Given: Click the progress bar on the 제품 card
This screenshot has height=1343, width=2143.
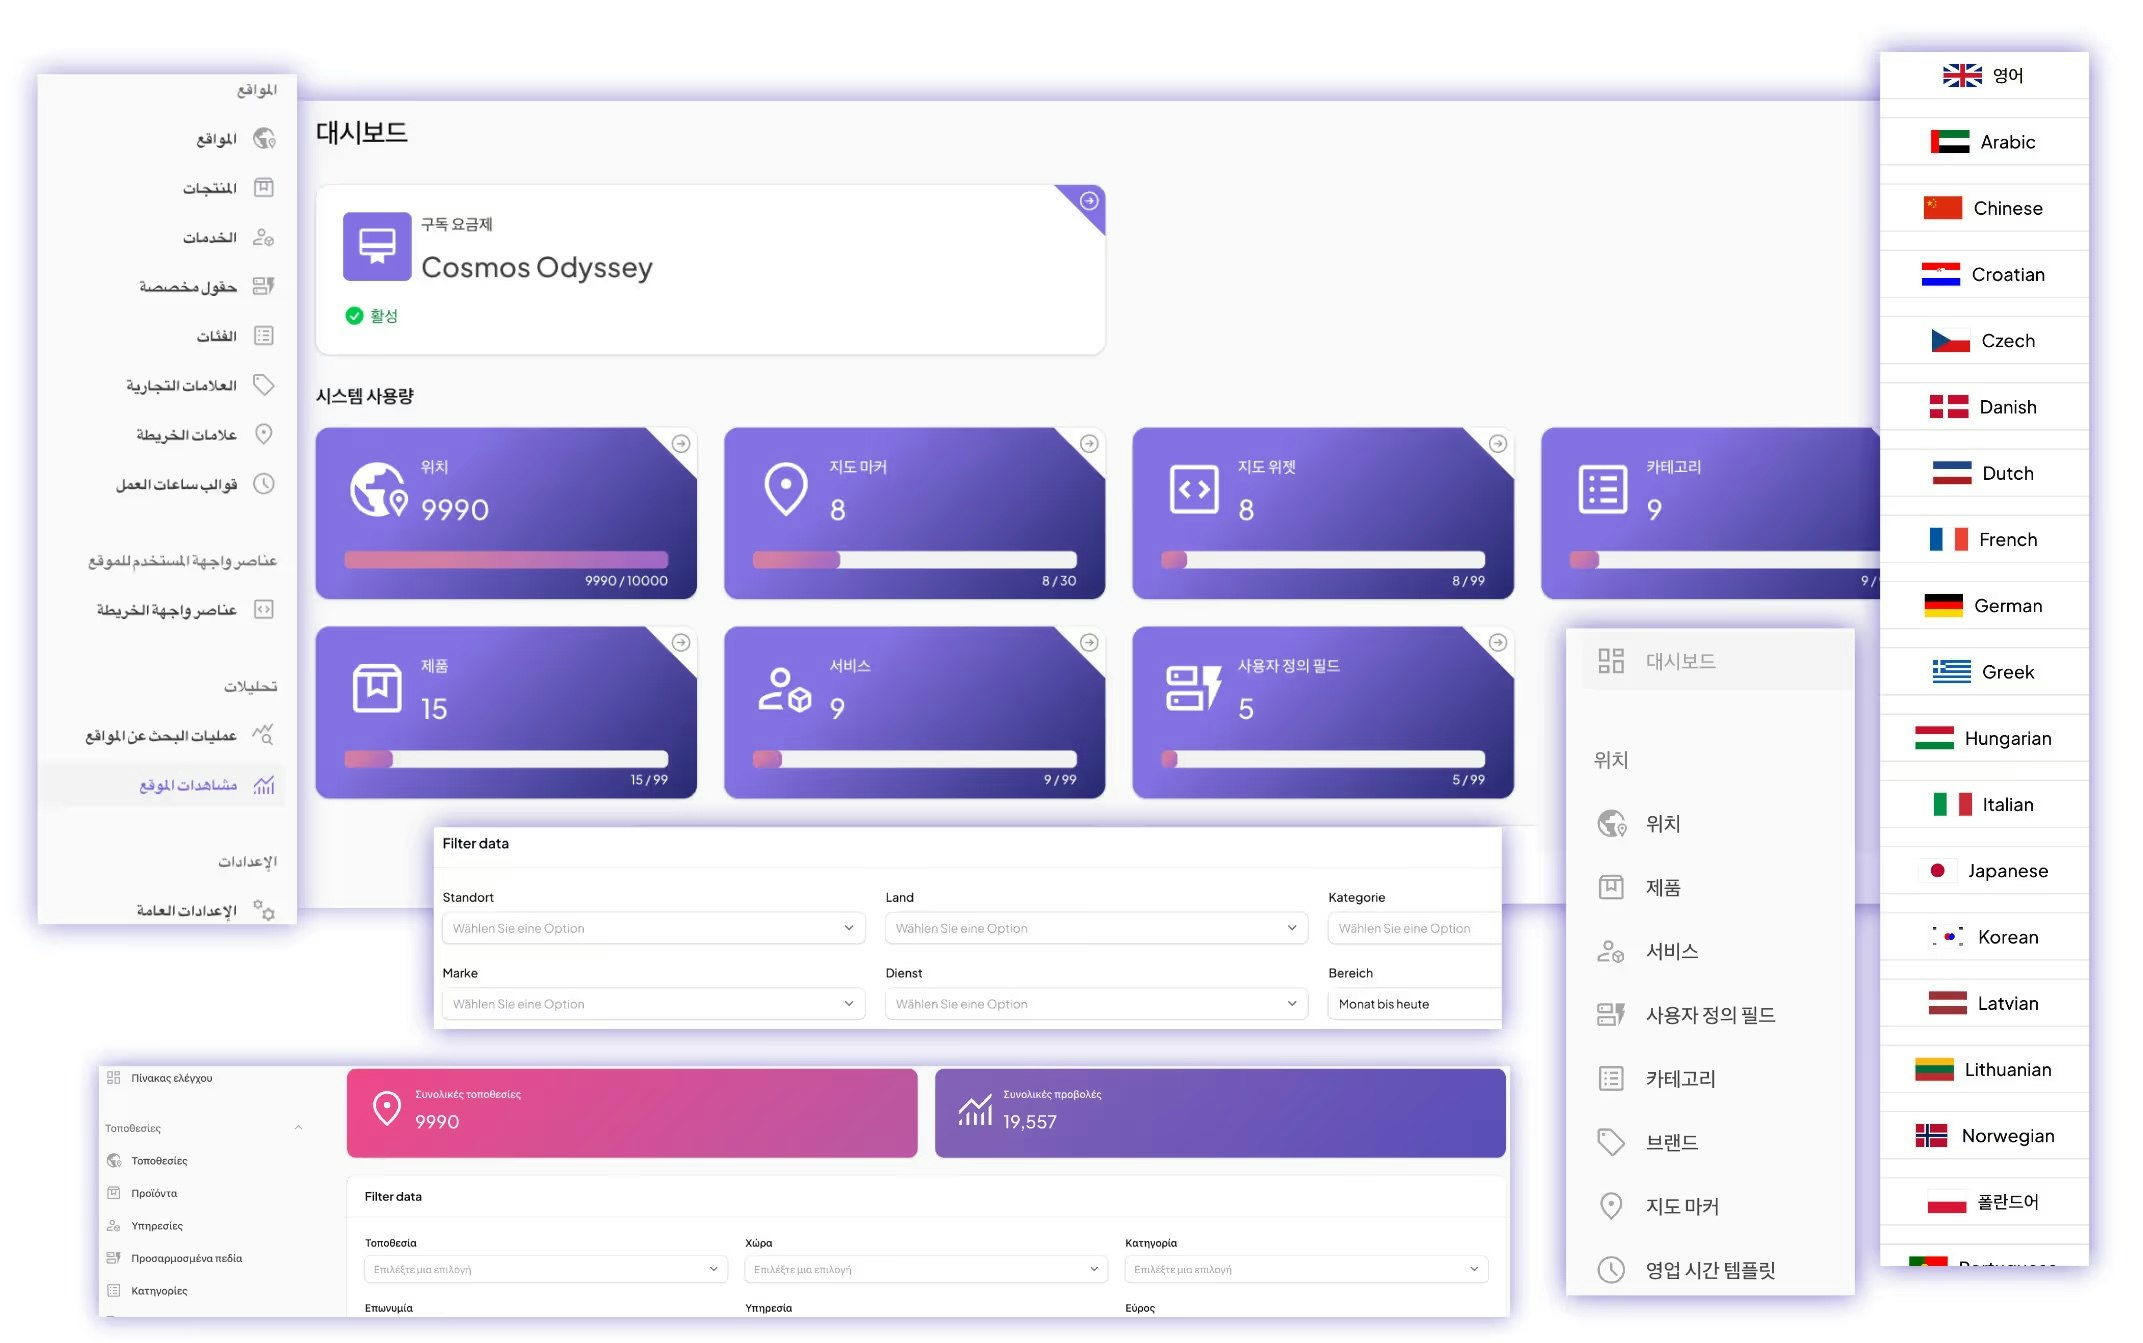Looking at the screenshot, I should coord(505,759).
